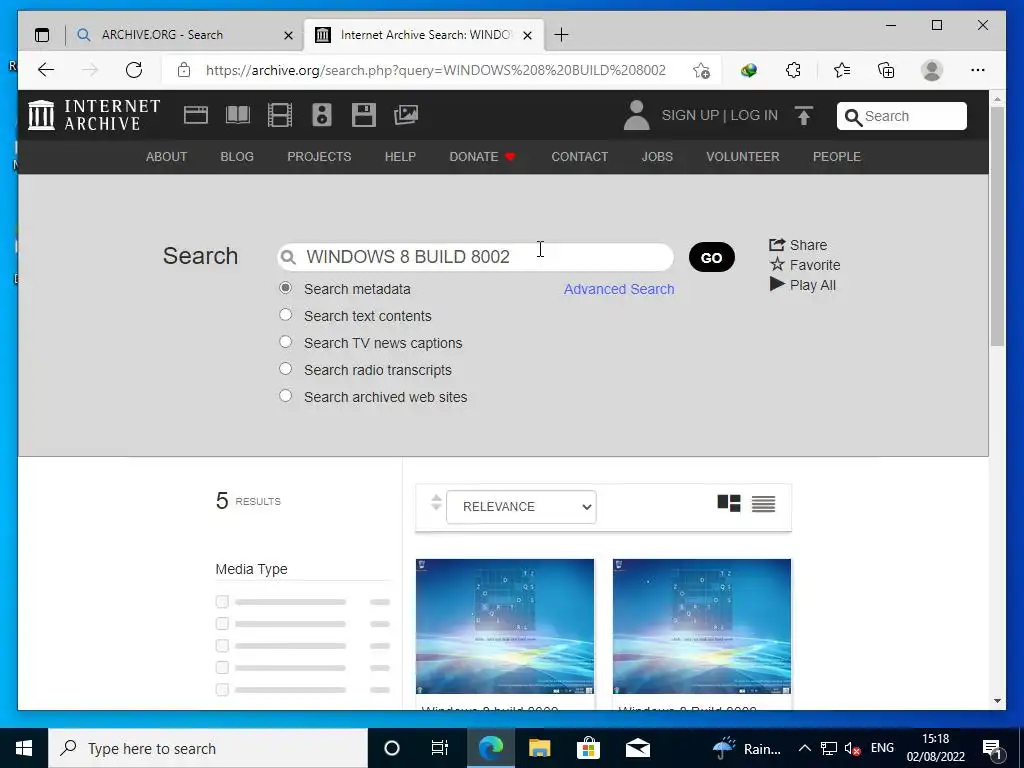Open the first Windows 8 build thumbnail
Image resolution: width=1024 pixels, height=768 pixels.
[x=505, y=626]
